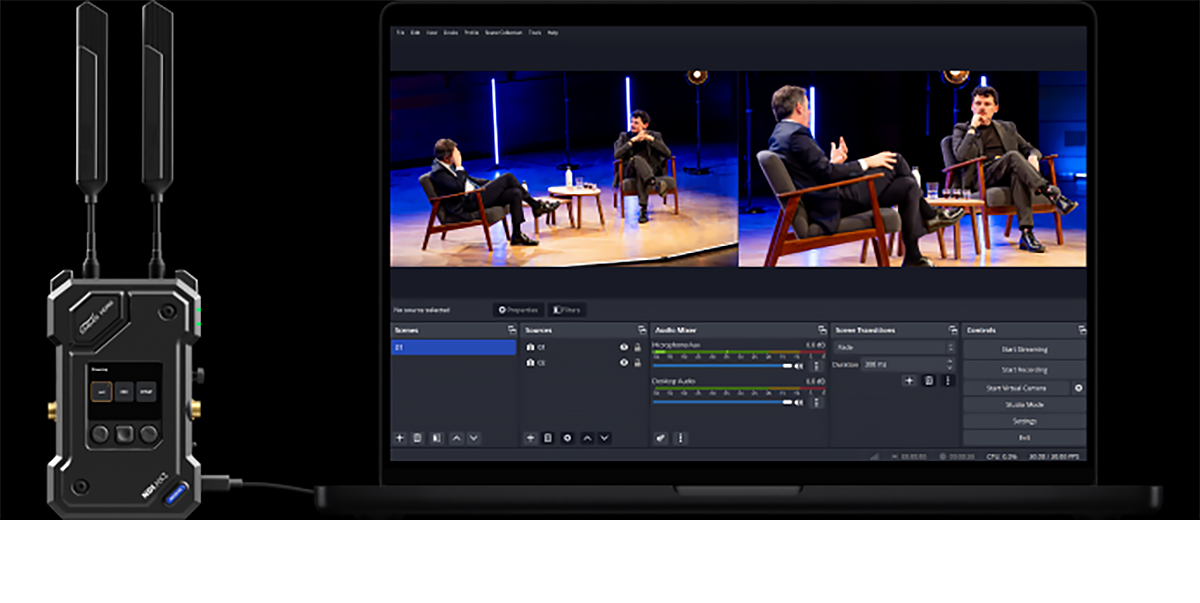The width and height of the screenshot is (1200, 603).
Task: Open virtual camera settings gear
Action: point(1078,388)
